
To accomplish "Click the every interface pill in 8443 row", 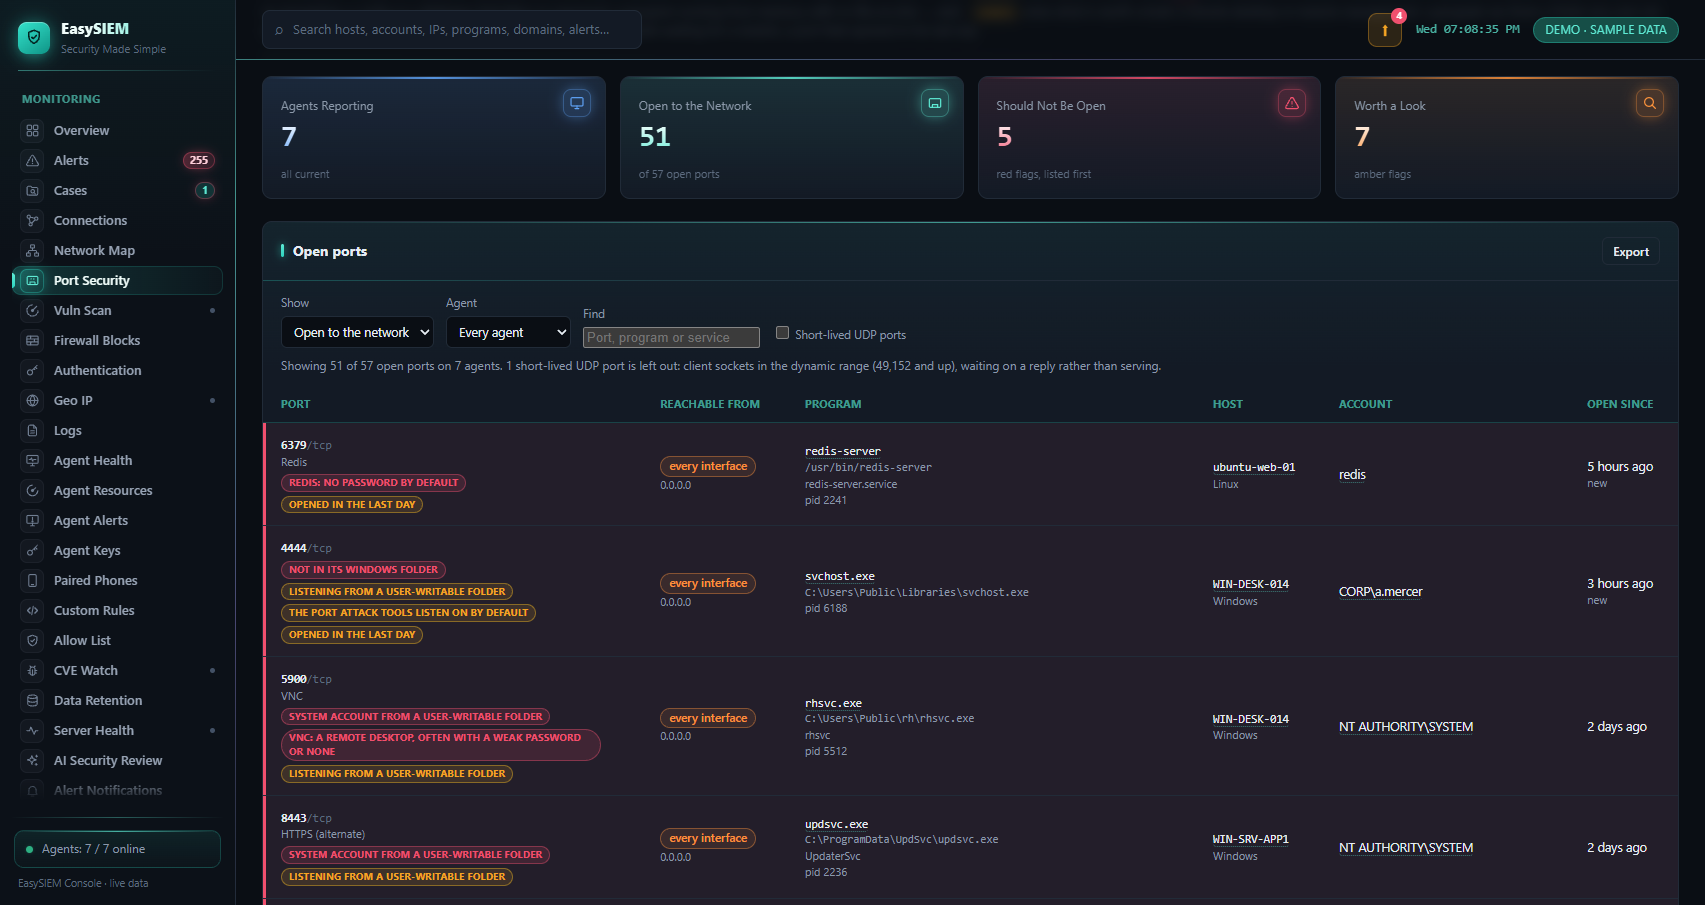I will tap(708, 839).
